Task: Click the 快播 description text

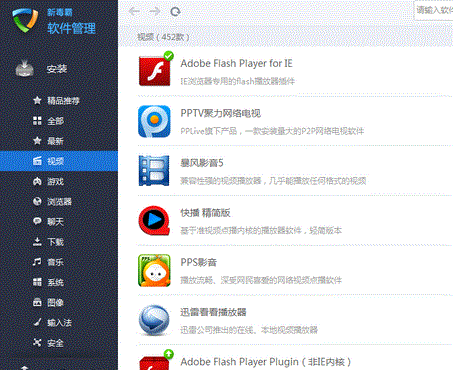Action: pos(261,230)
